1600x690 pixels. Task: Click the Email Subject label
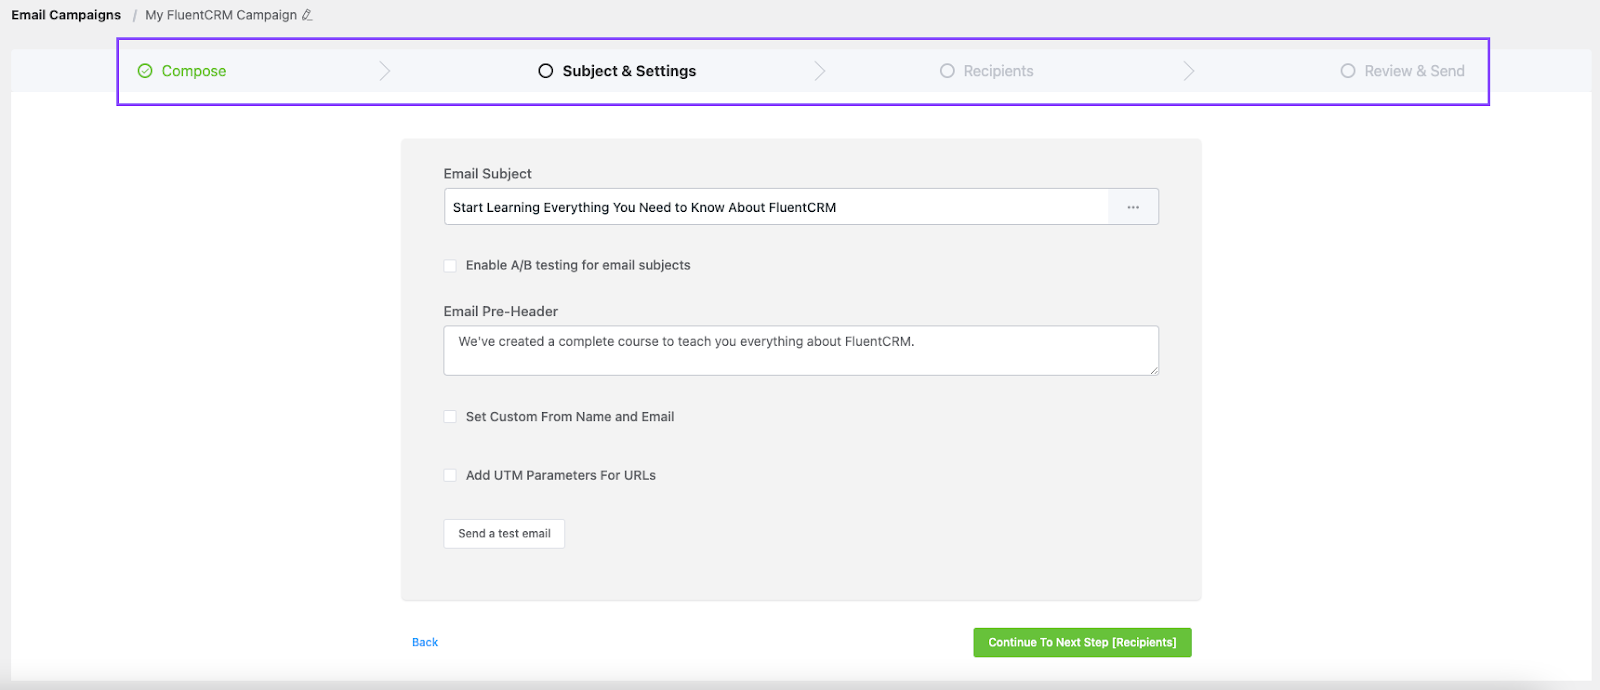[x=488, y=174]
